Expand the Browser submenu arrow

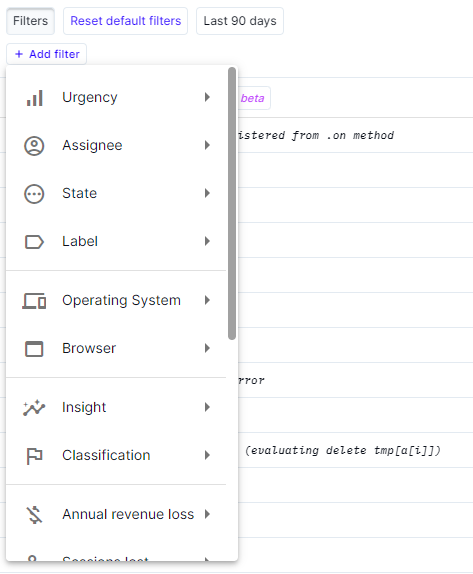[x=207, y=348]
